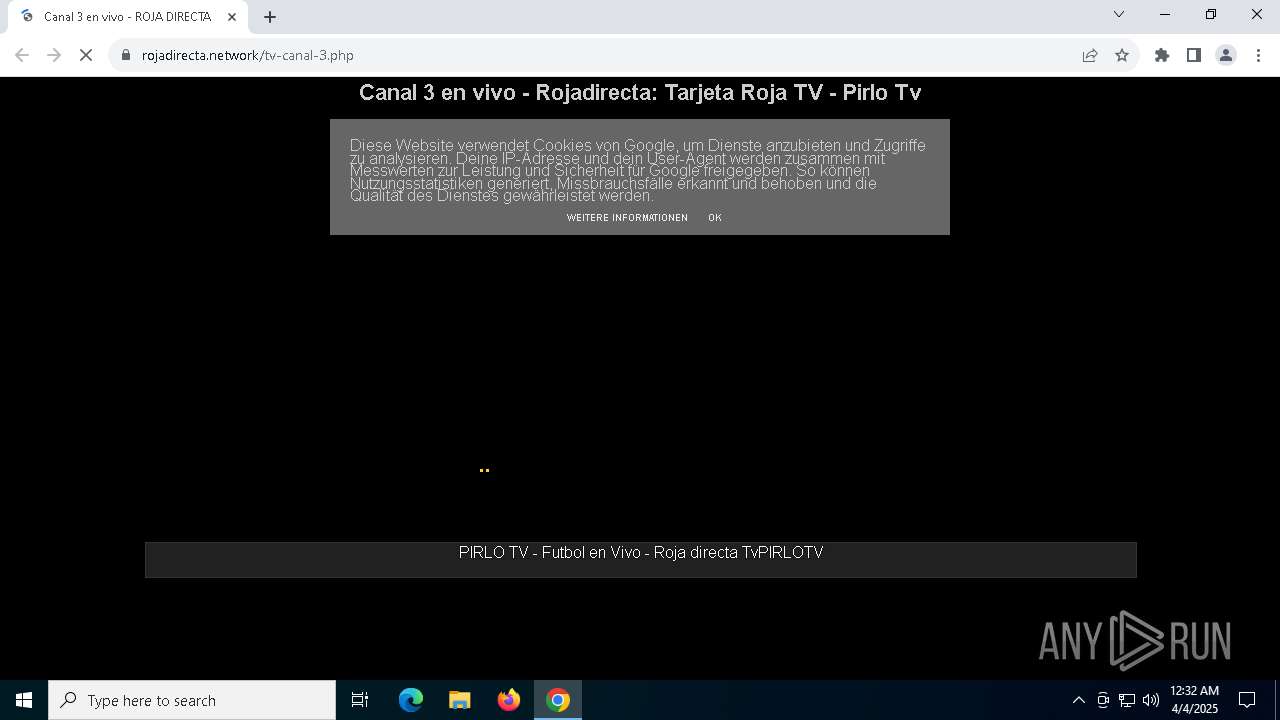Select the Canal 3 en vivo - ROJA DIRECTA tab
The height and width of the screenshot is (720, 1280).
pos(128,16)
